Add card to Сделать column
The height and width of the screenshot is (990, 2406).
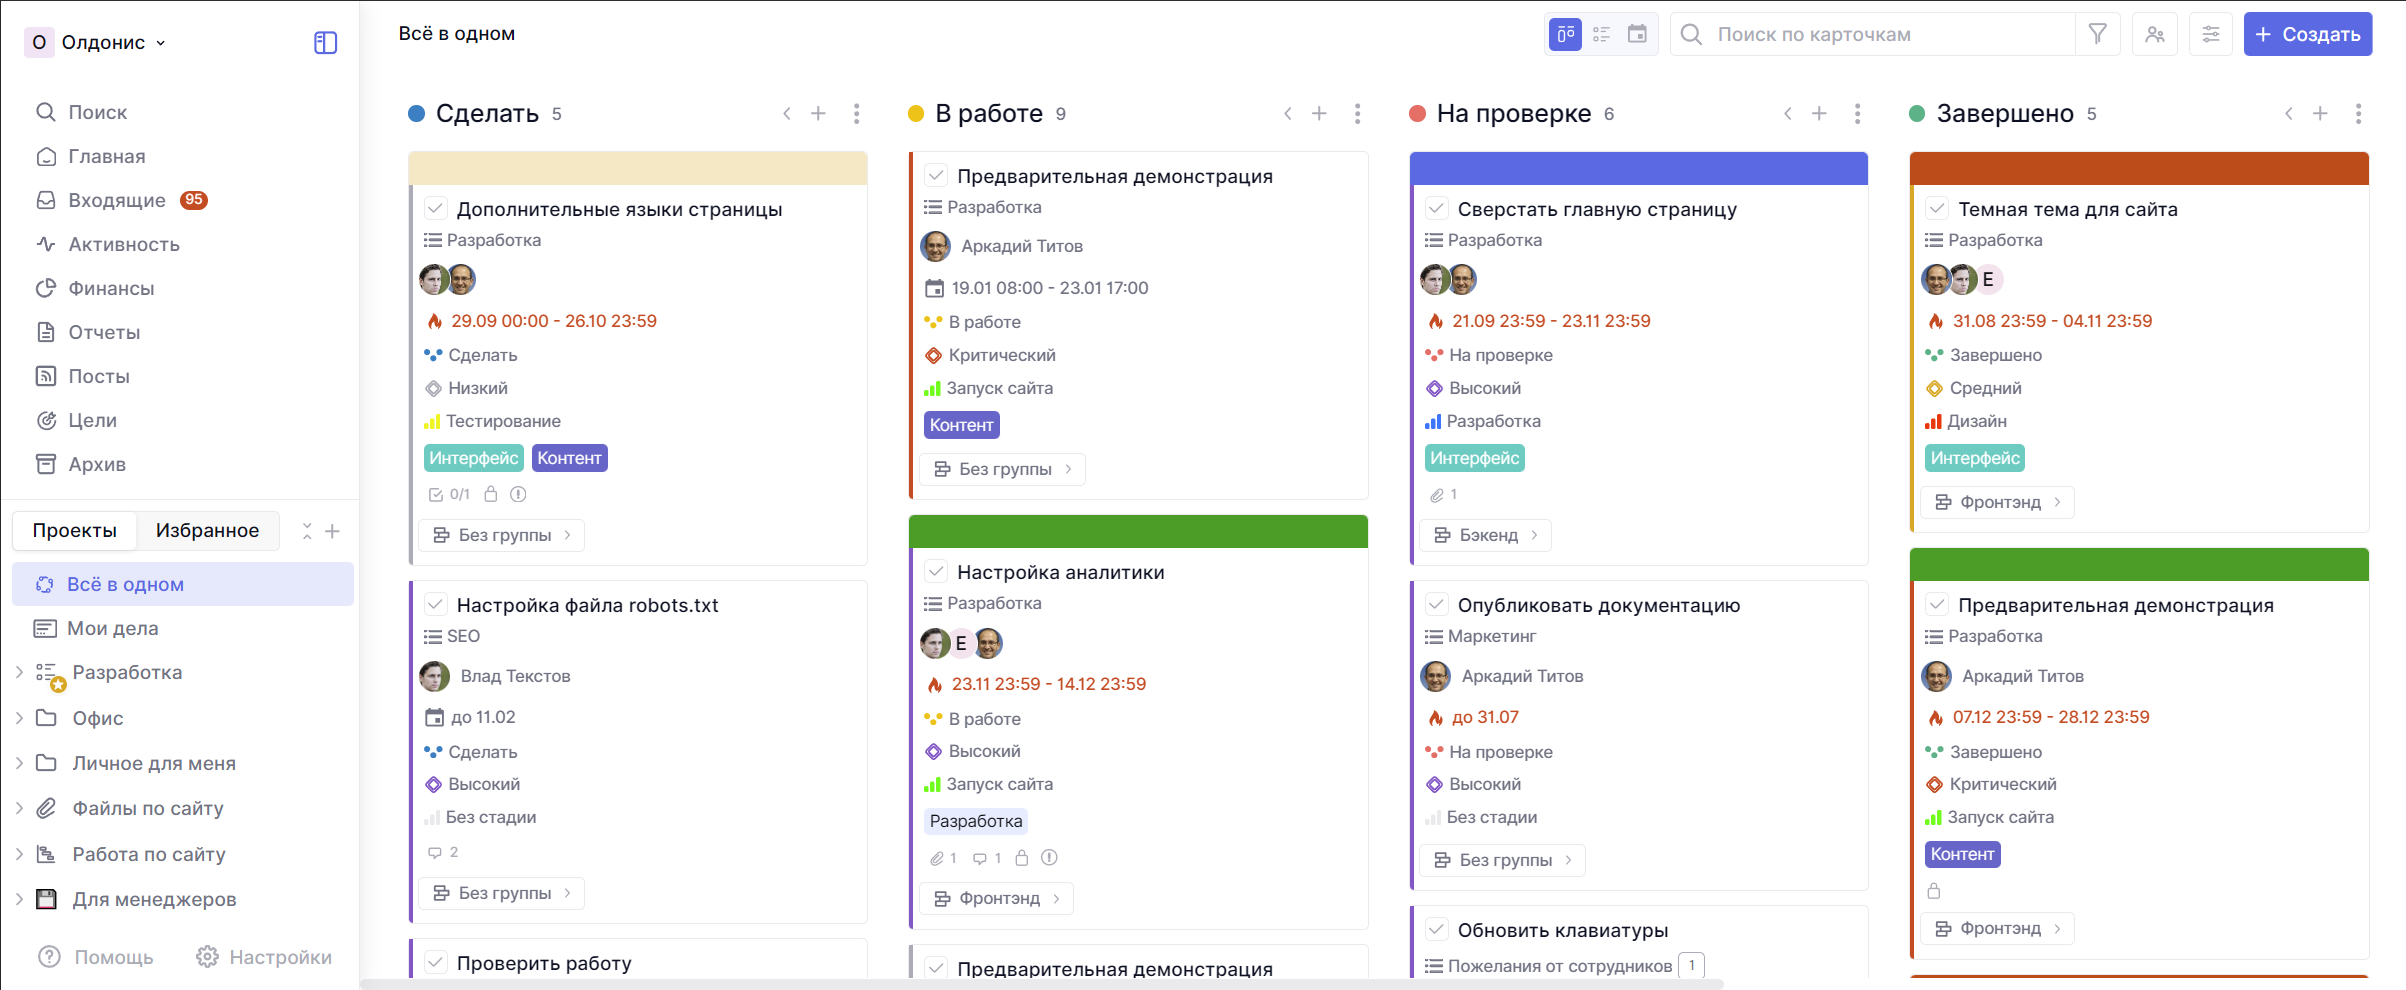818,113
